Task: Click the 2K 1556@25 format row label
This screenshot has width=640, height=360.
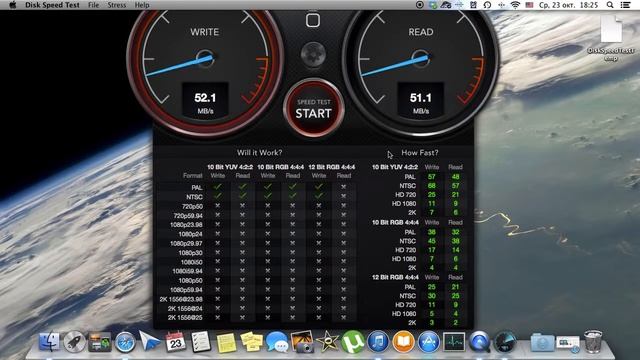Action: [x=184, y=318]
